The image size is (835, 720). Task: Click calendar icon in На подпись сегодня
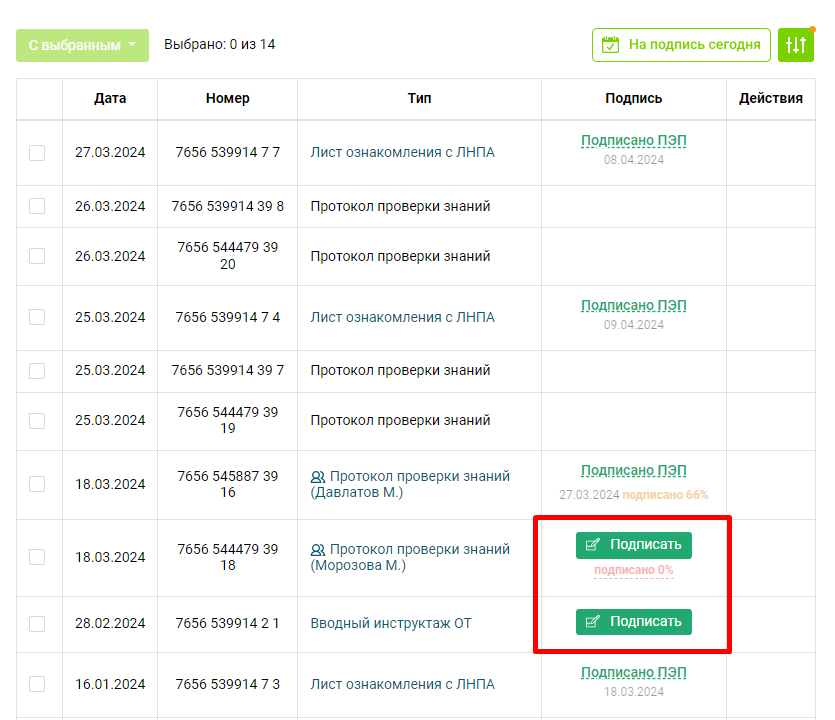(610, 45)
